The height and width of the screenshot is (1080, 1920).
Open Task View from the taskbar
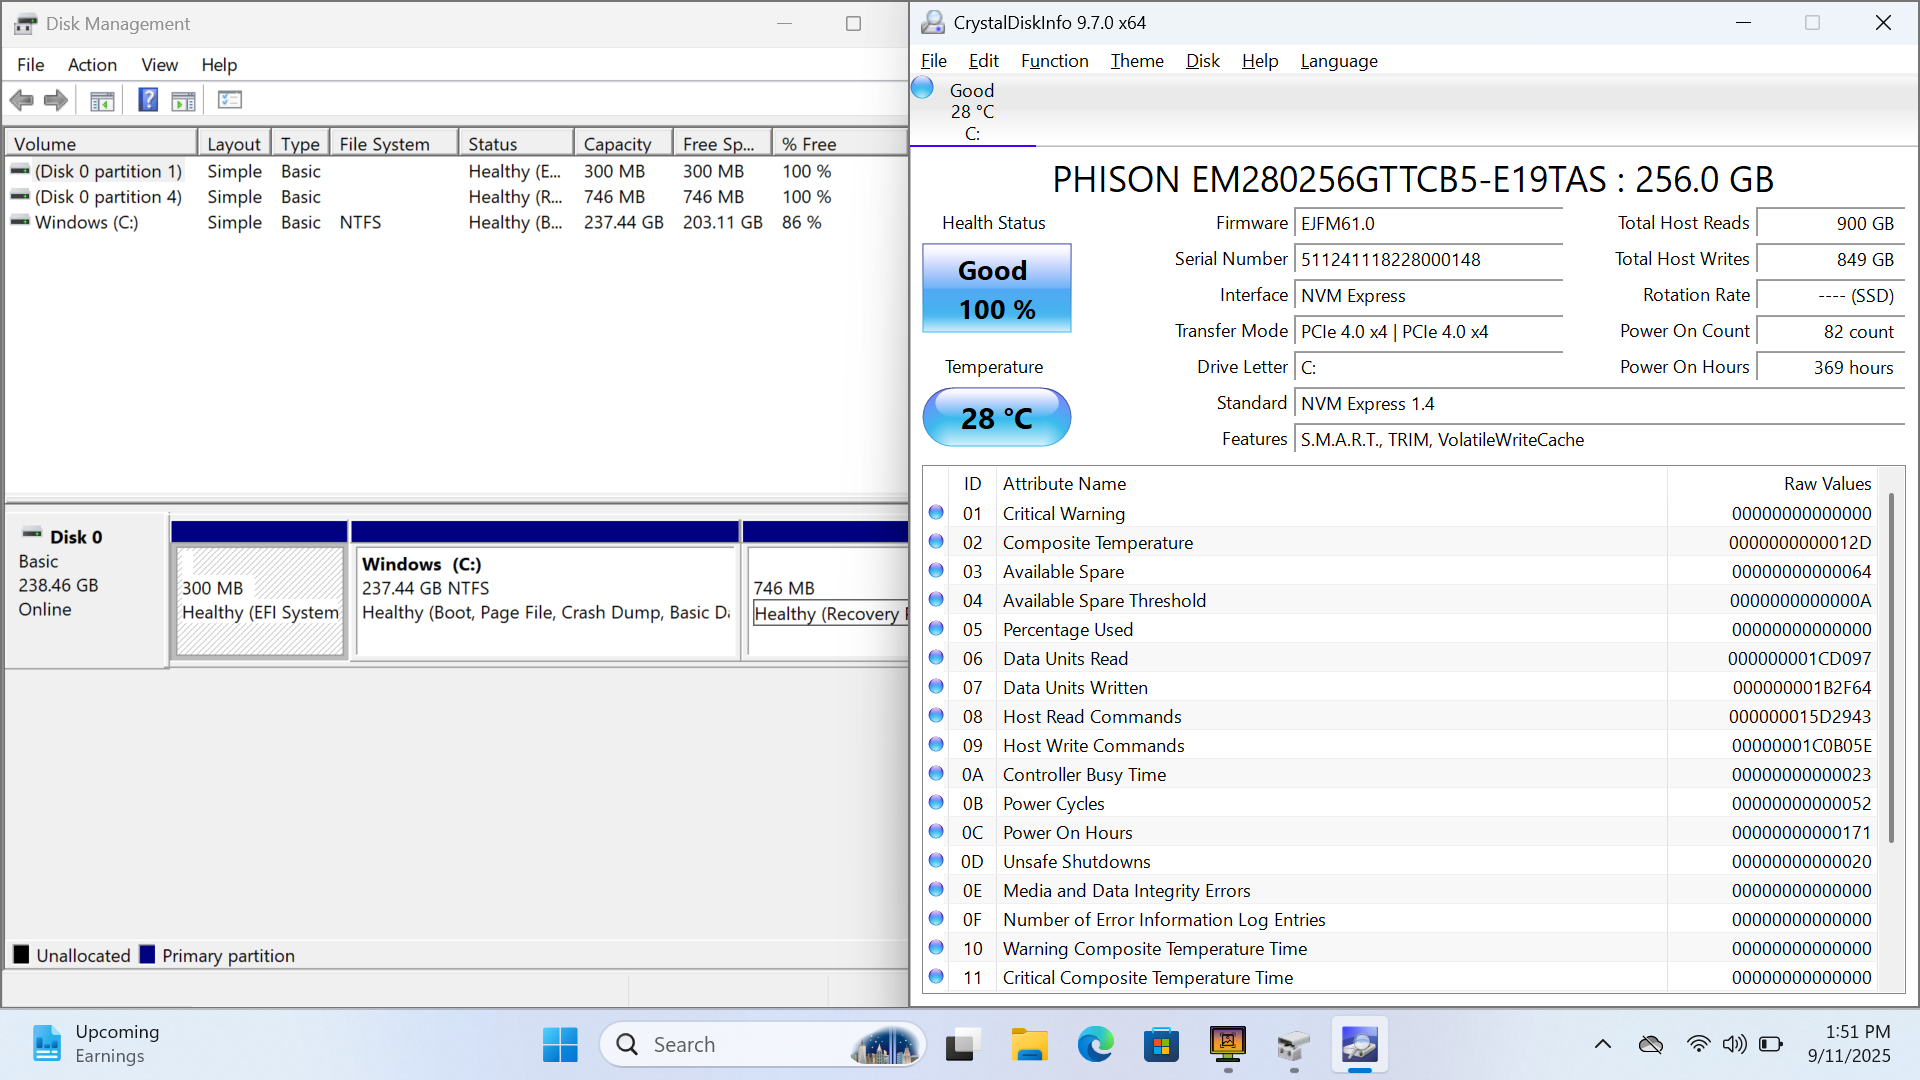960,1045
